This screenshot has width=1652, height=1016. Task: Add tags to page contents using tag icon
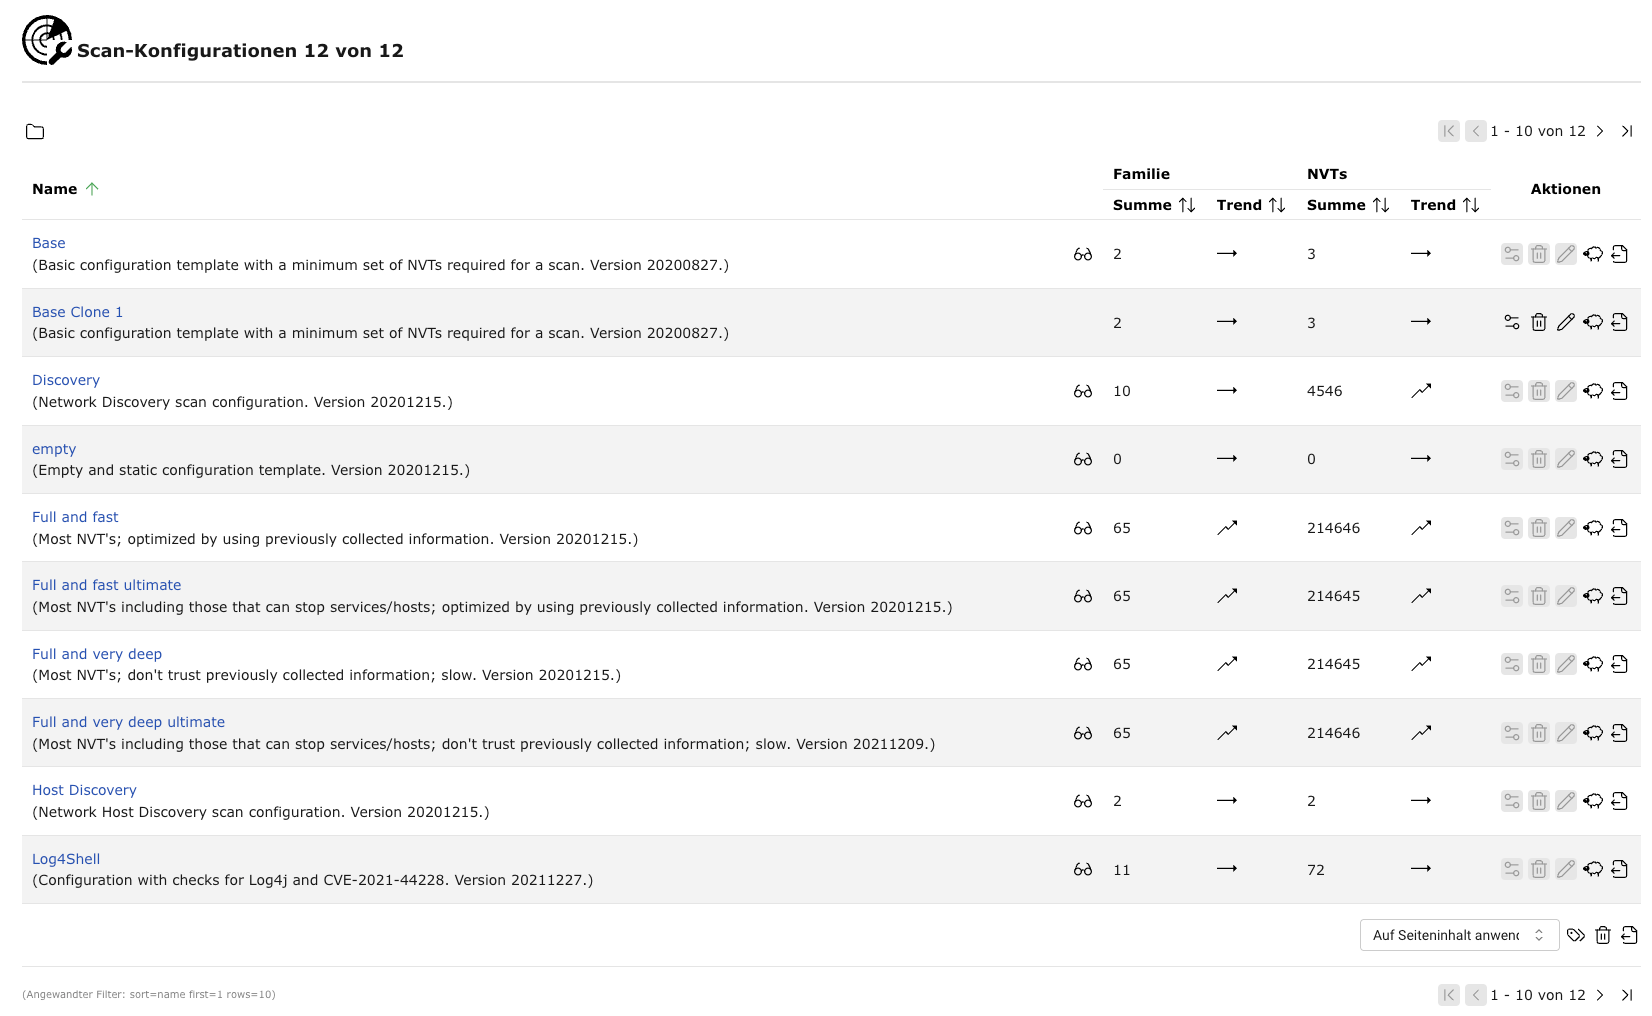[x=1576, y=935]
